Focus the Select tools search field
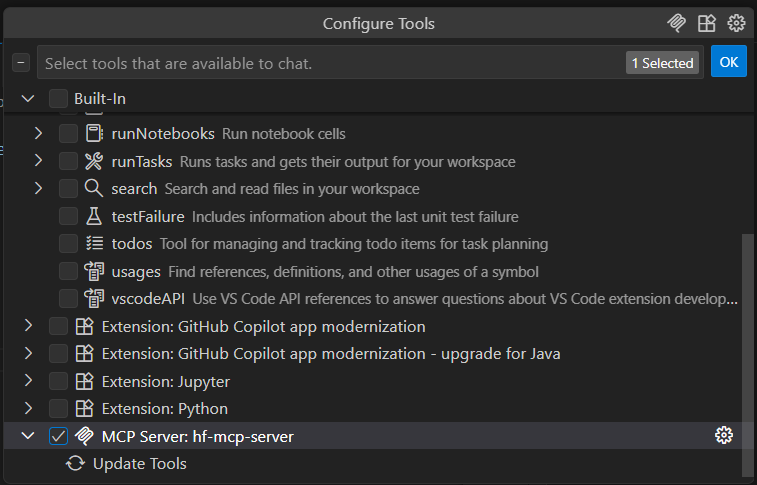This screenshot has width=757, height=485. (370, 63)
